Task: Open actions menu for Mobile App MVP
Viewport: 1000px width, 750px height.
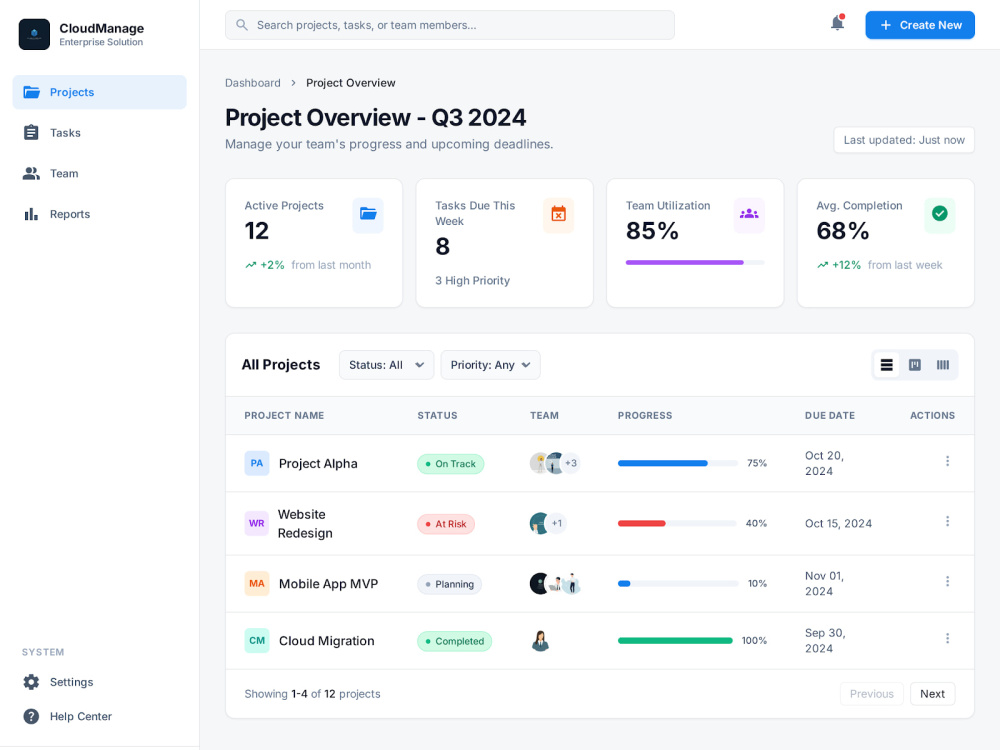Action: pyautogui.click(x=948, y=582)
